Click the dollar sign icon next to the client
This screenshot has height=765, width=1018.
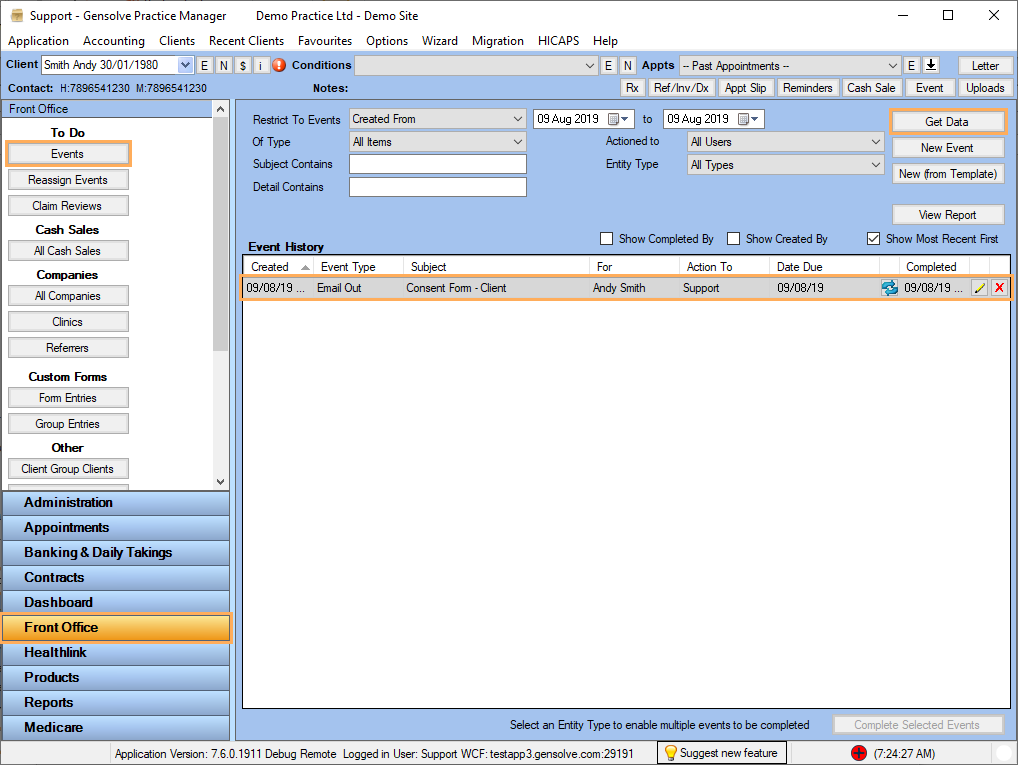243,65
